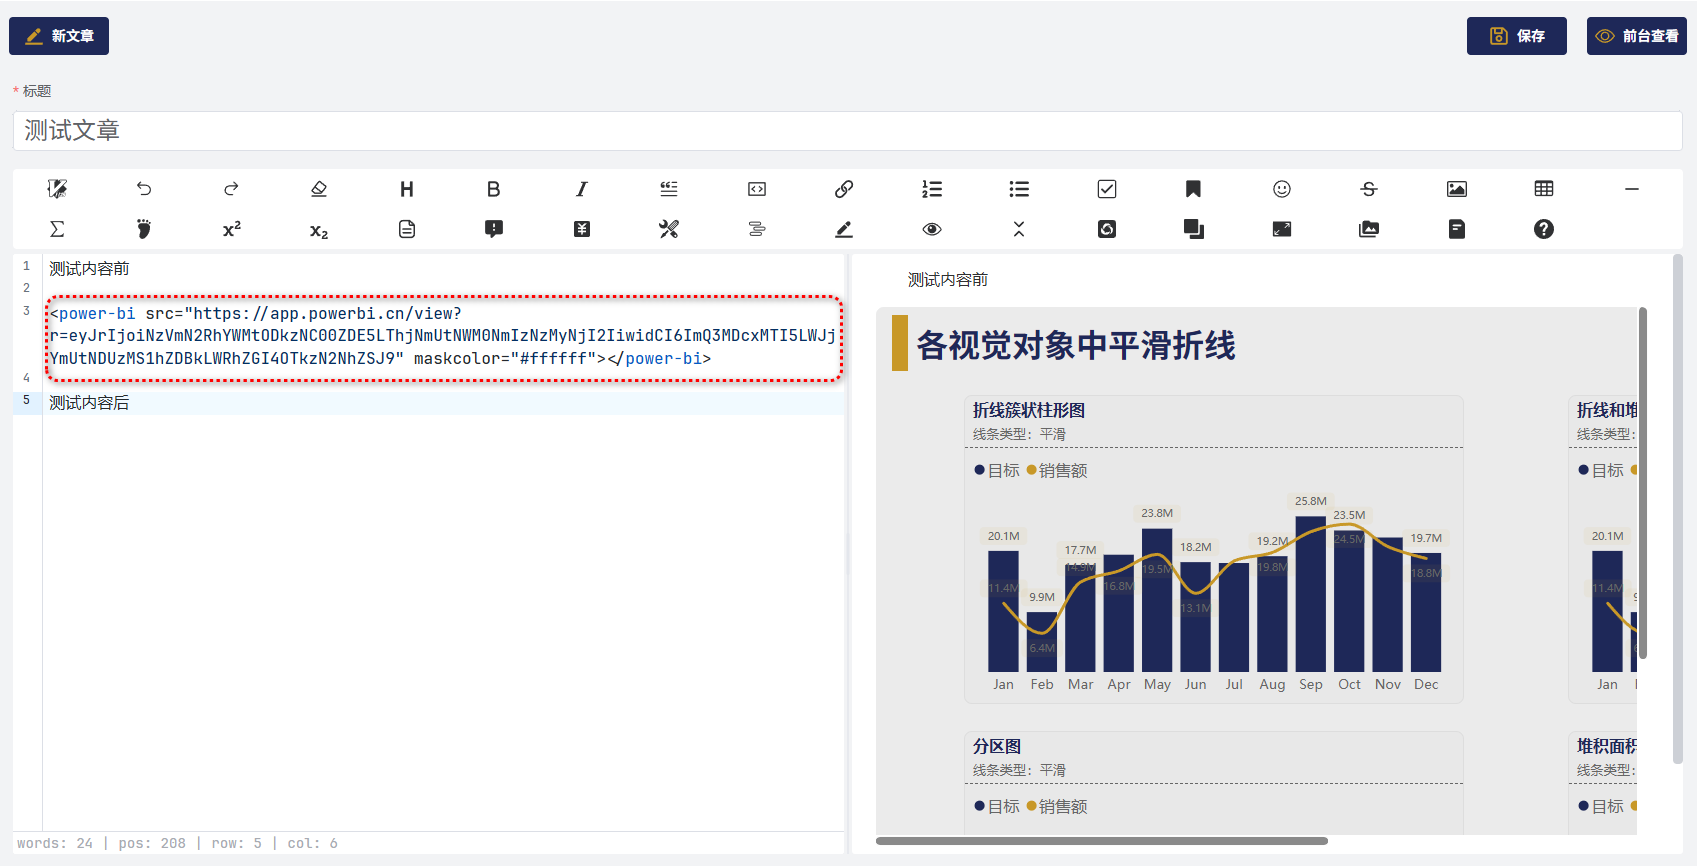Select the eraser clear-format icon
The height and width of the screenshot is (866, 1697).
click(x=319, y=189)
